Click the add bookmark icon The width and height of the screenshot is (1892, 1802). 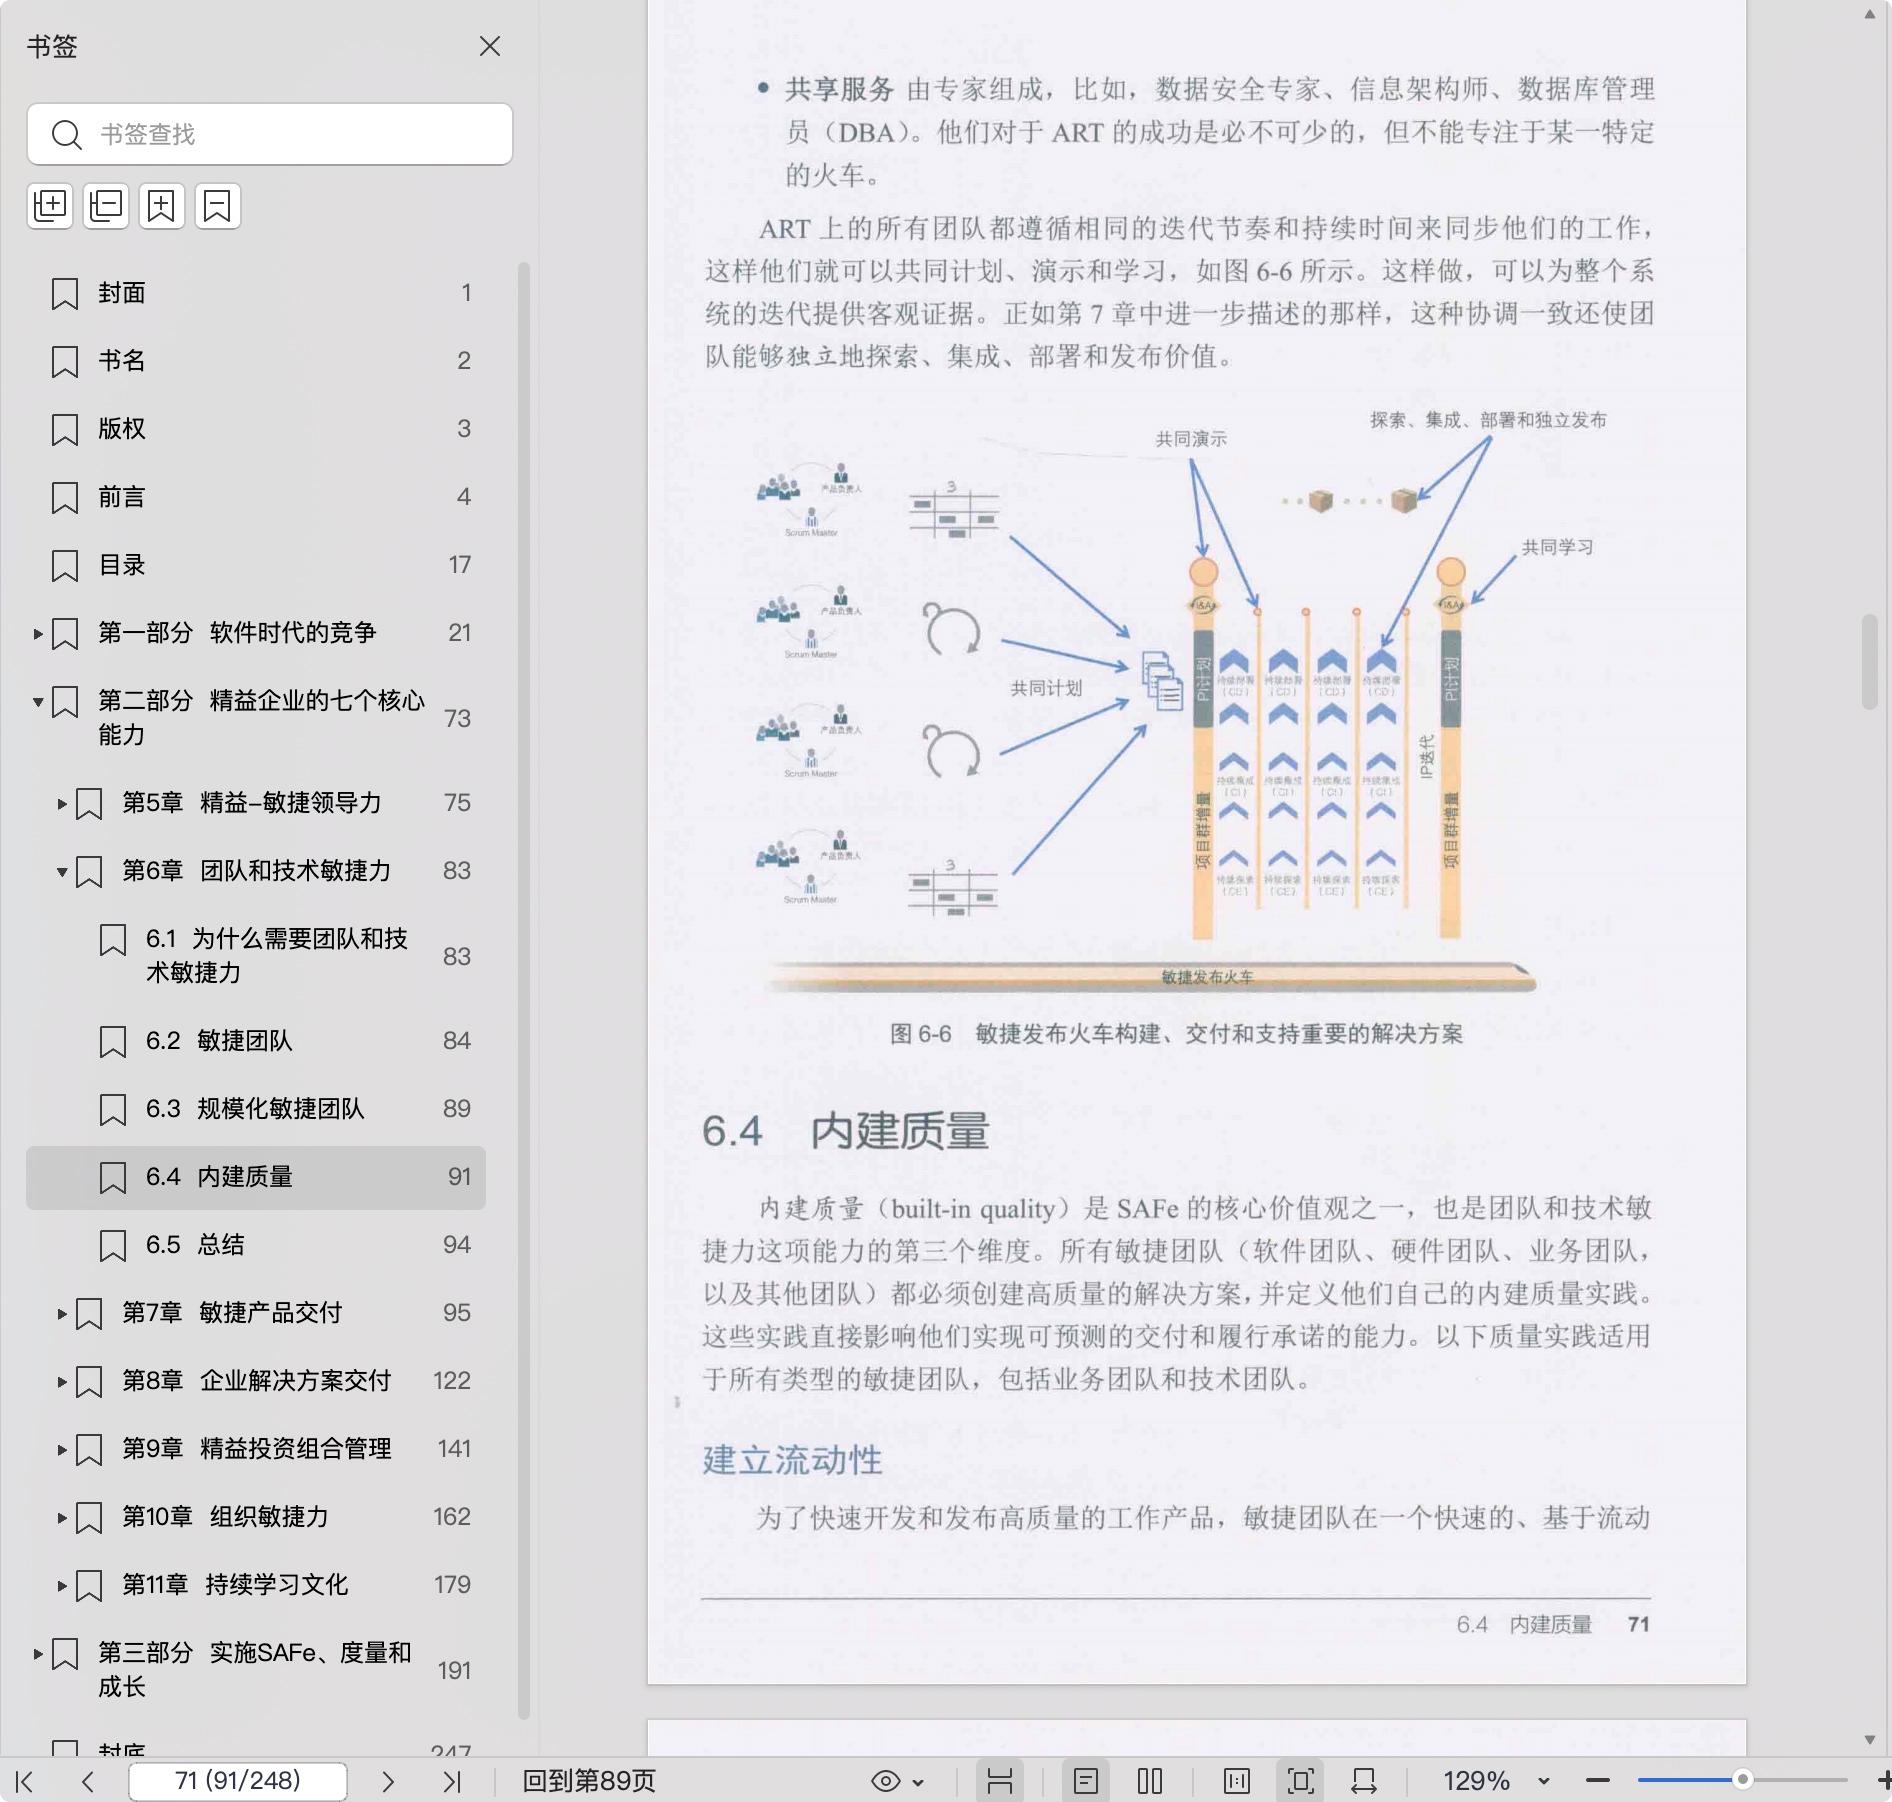161,206
